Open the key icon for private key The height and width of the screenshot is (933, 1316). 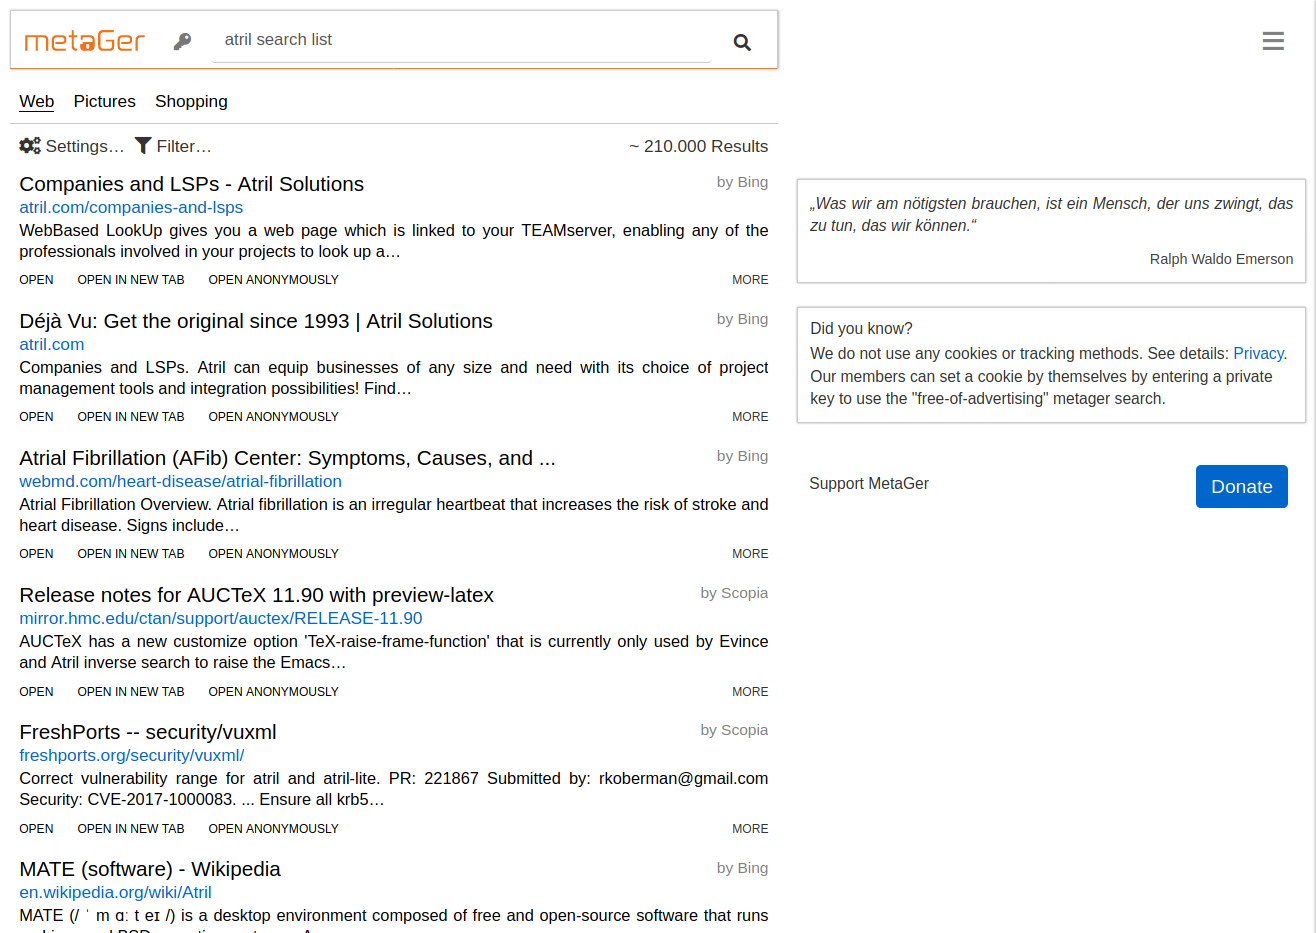[182, 41]
